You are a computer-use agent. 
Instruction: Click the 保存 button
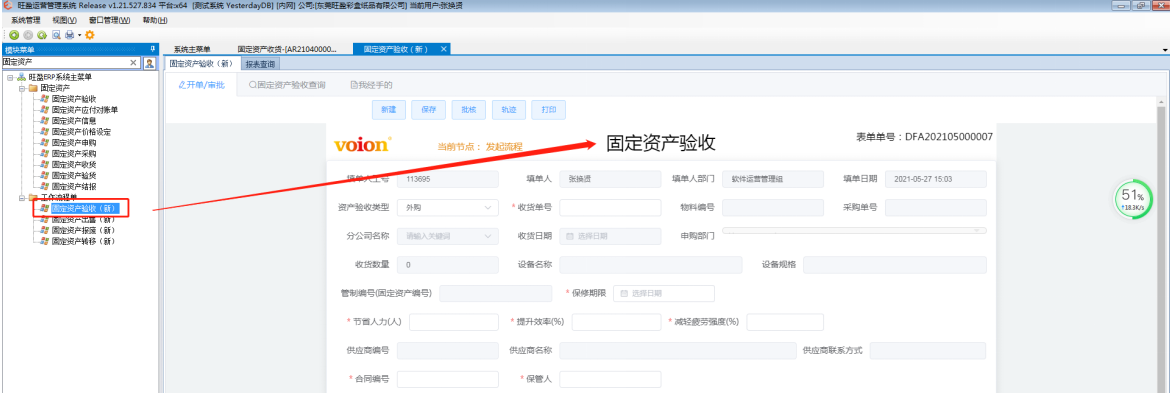click(x=428, y=110)
